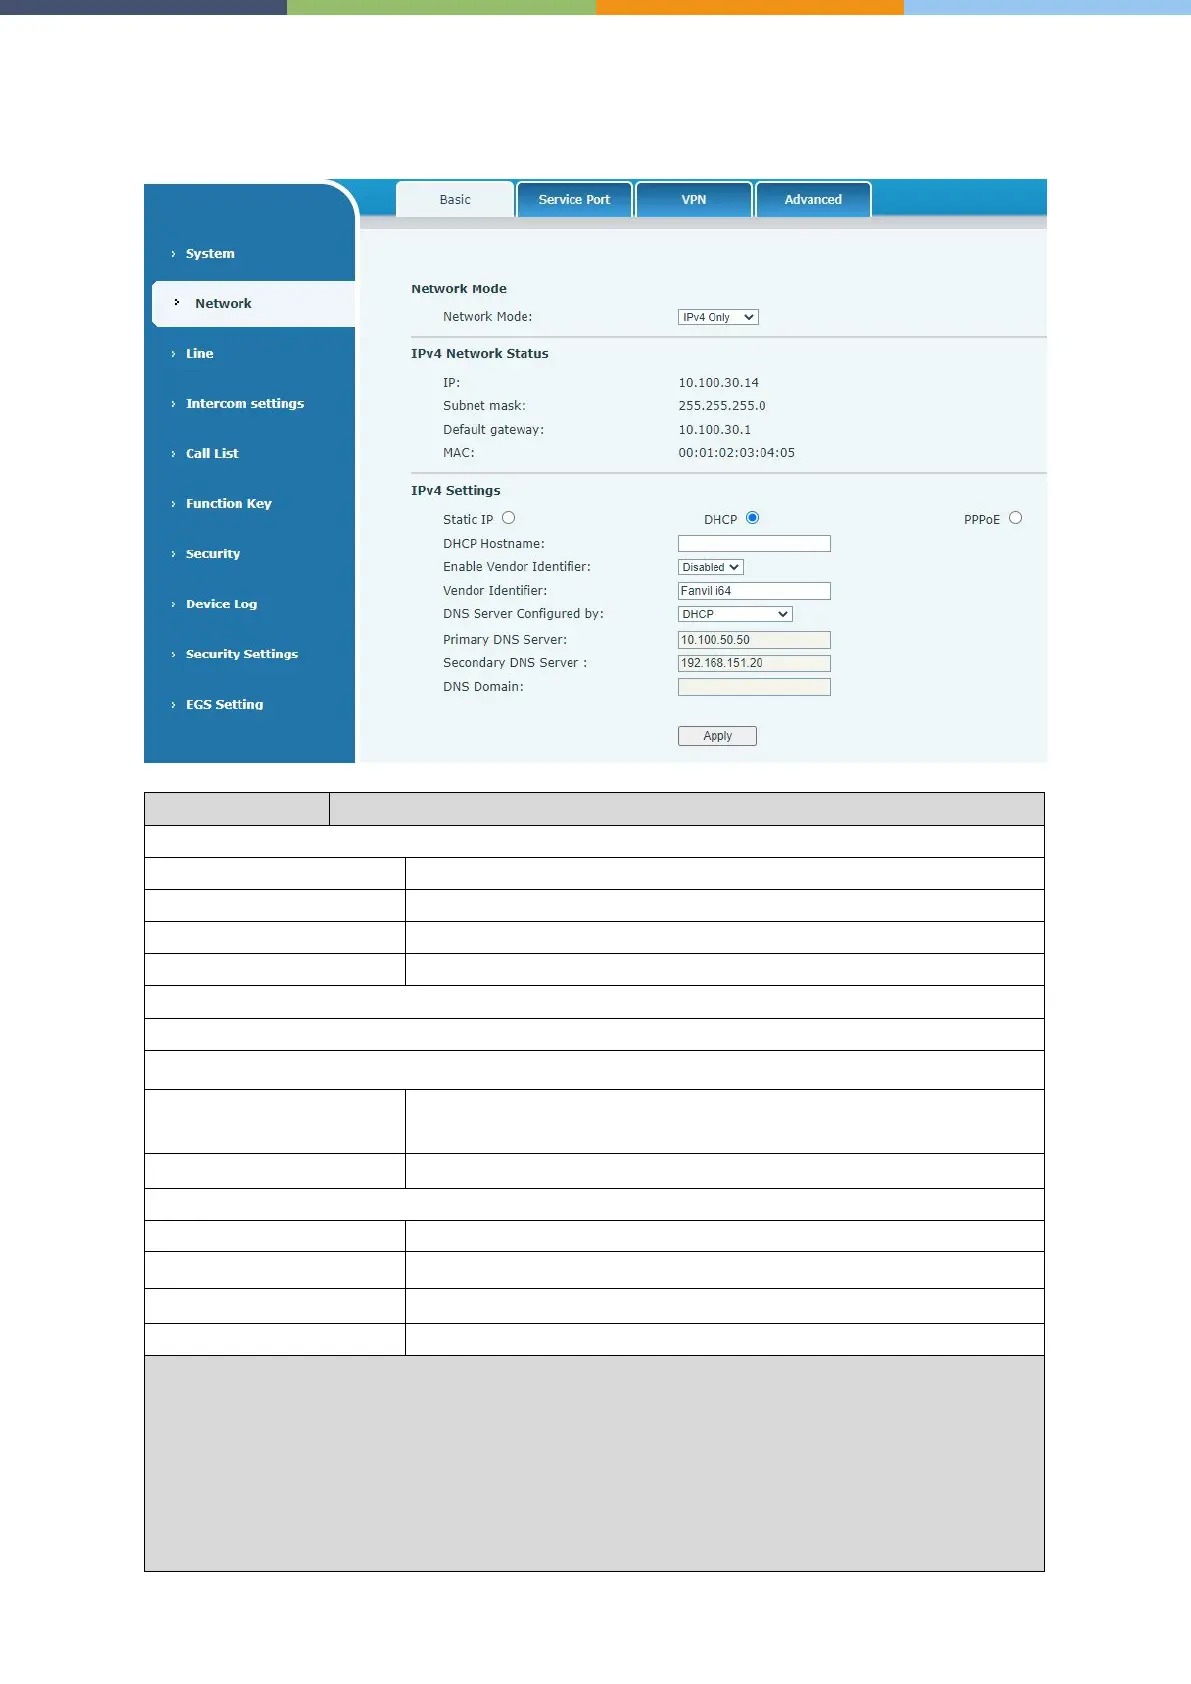Click the DNS Domain field
This screenshot has width=1191, height=1684.
coord(754,687)
